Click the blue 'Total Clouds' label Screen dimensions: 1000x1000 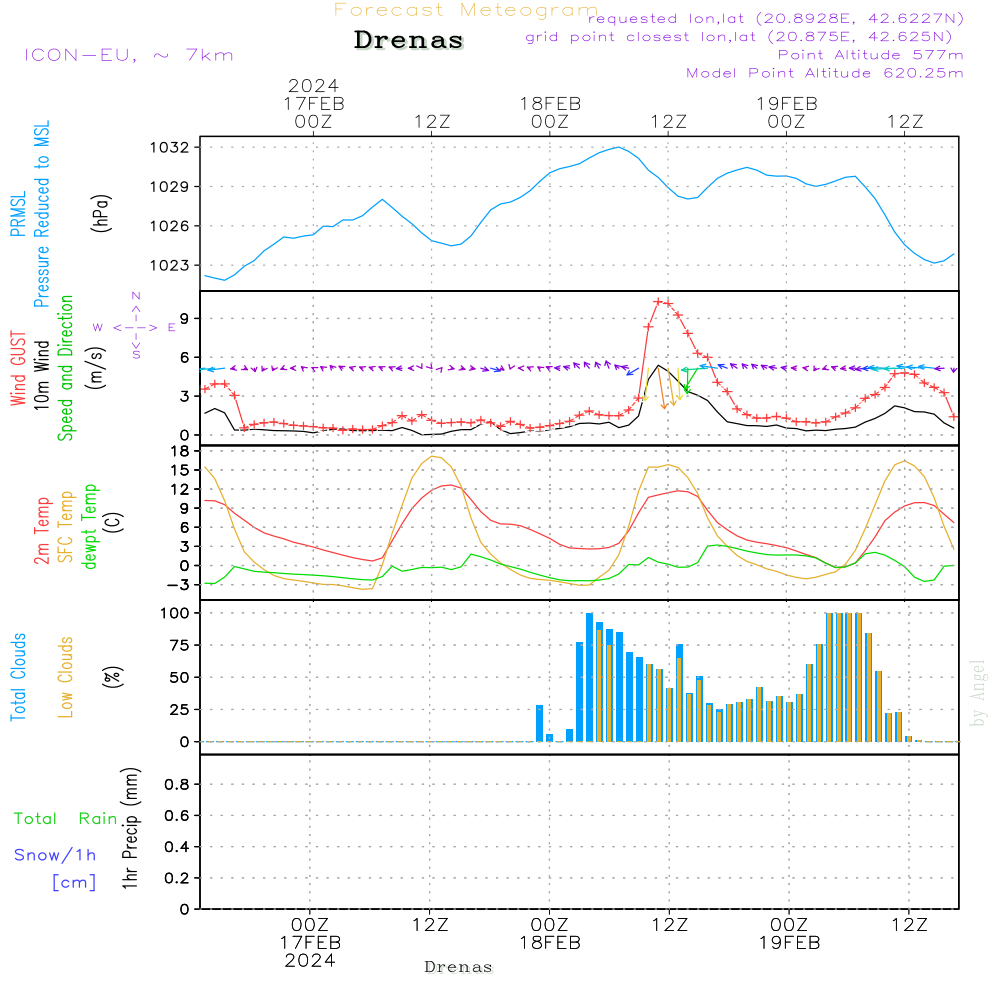[x=18, y=677]
